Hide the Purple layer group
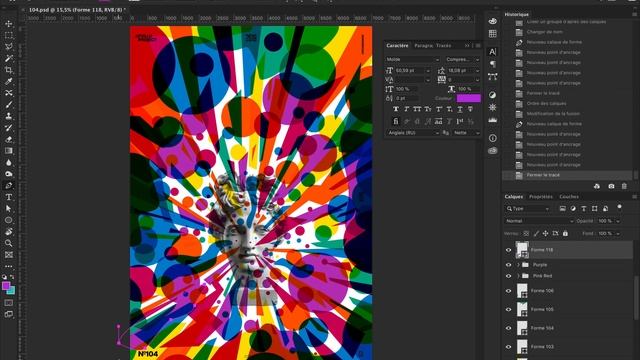Viewport: 640px width, 360px height. pyautogui.click(x=508, y=265)
